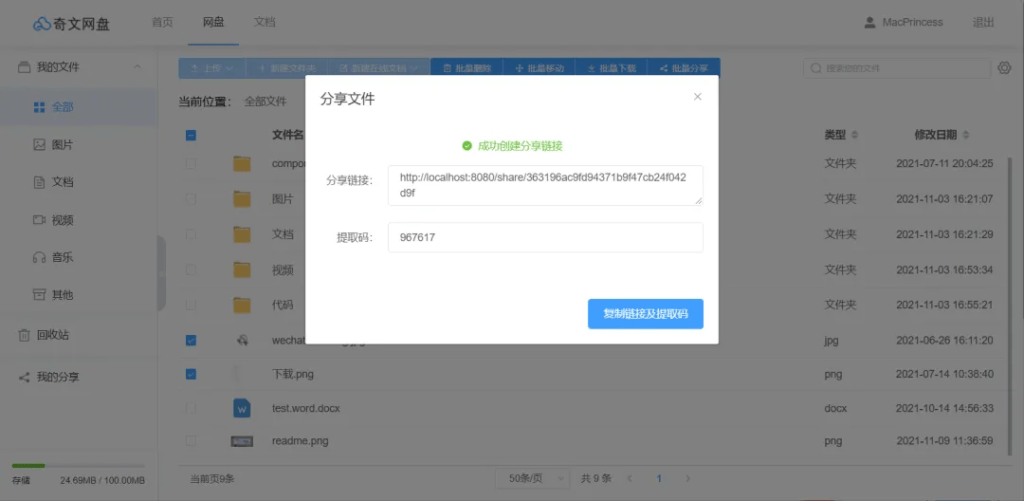Uncheck the 下载.png row checkbox
Viewport: 1024px width, 501px height.
pos(191,374)
